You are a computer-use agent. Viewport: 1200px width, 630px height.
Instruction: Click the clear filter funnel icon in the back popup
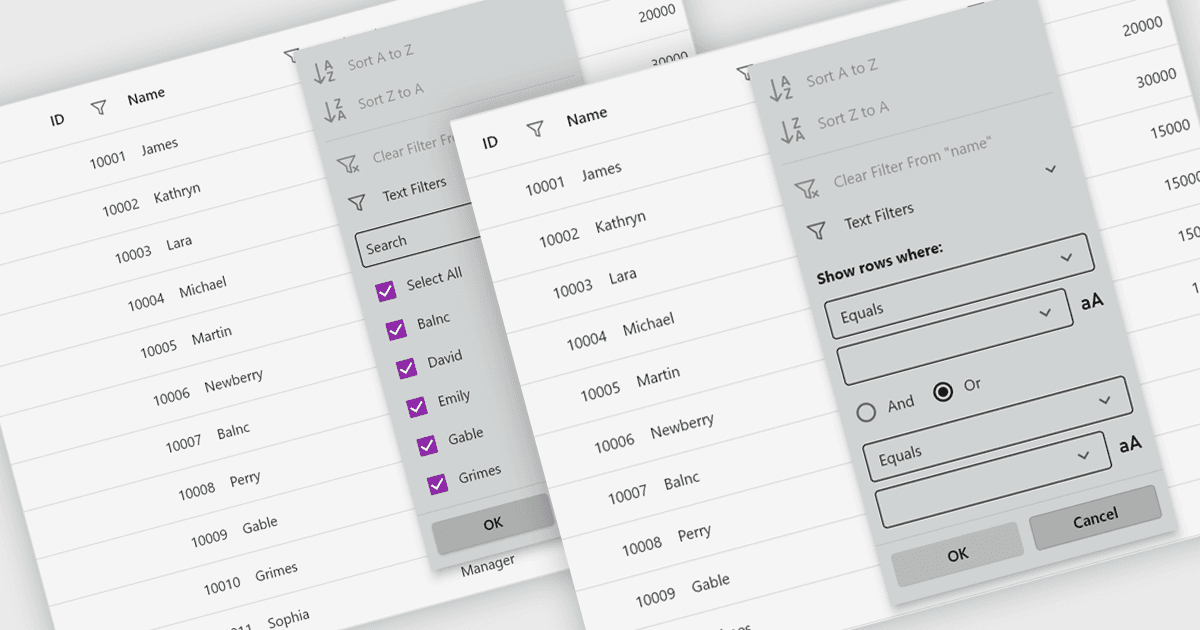point(347,164)
